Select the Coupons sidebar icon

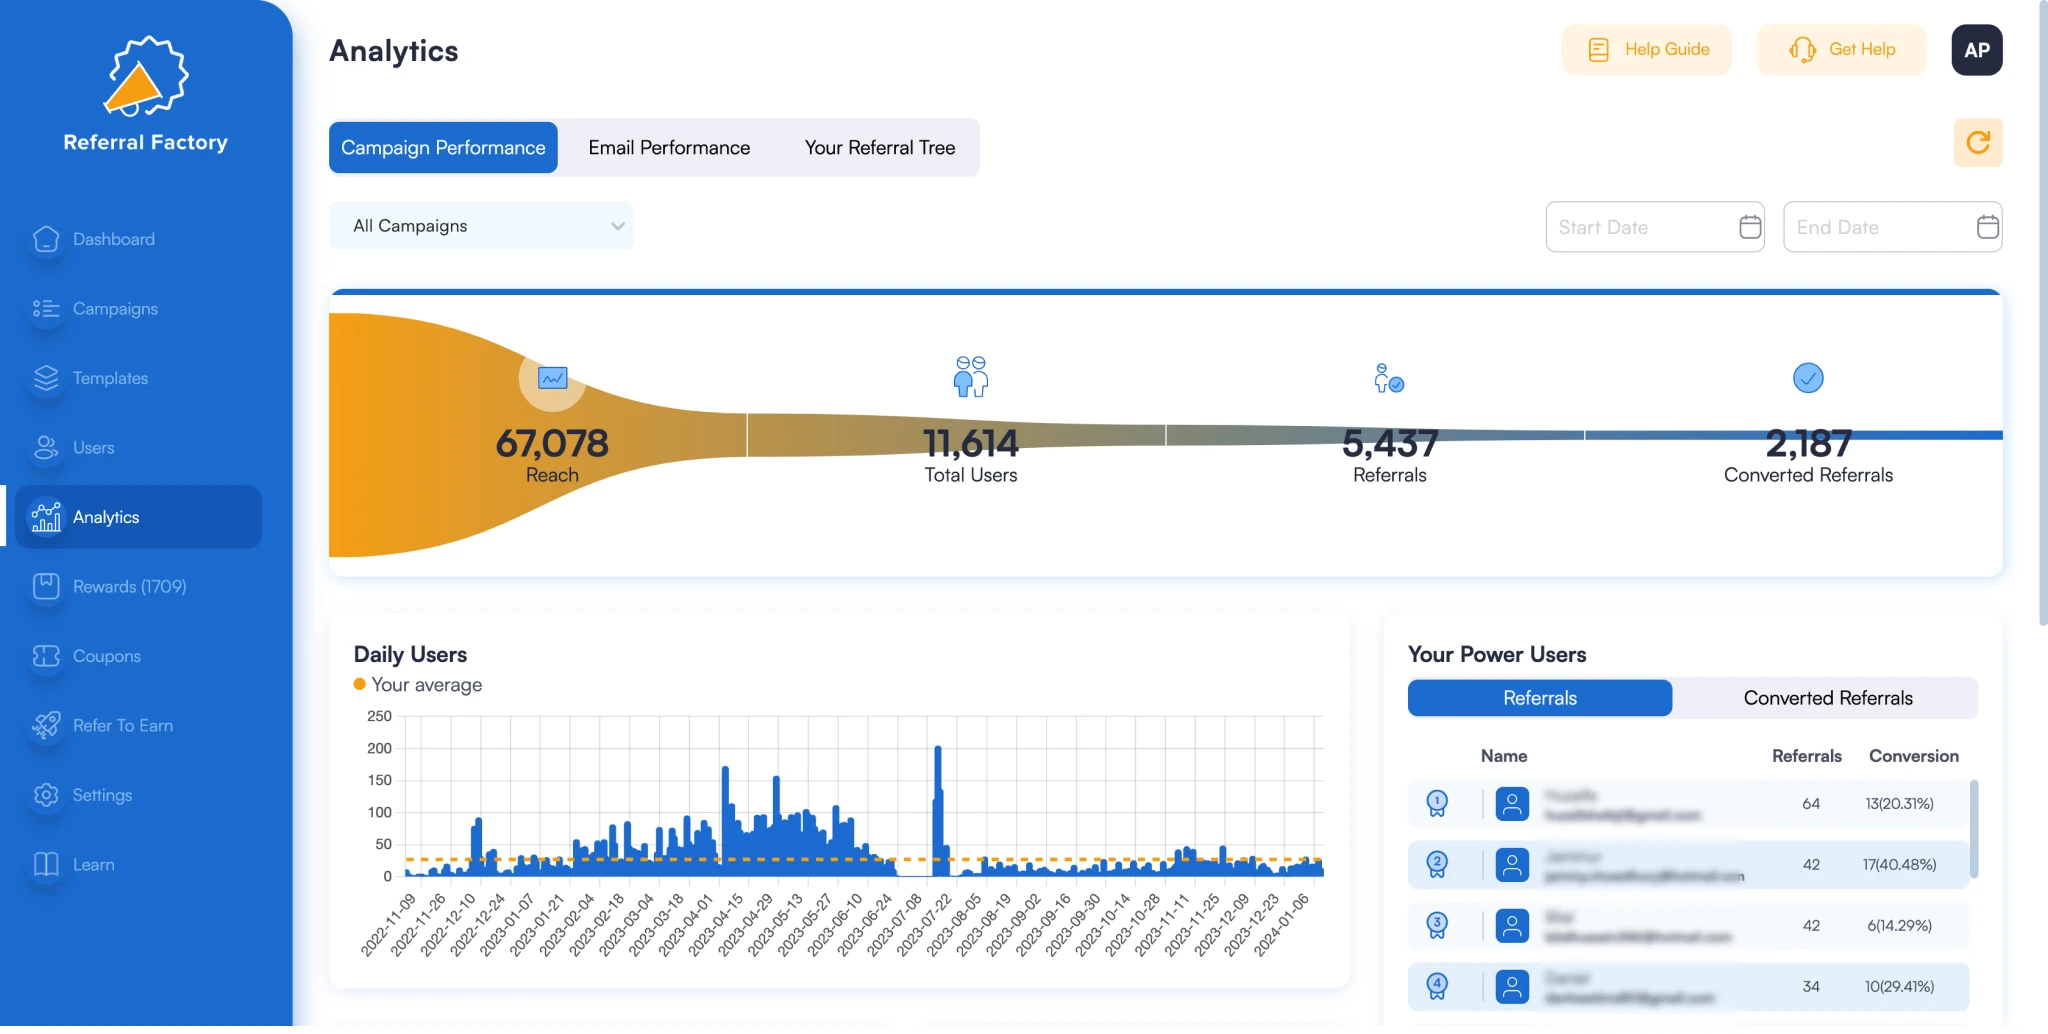(46, 656)
